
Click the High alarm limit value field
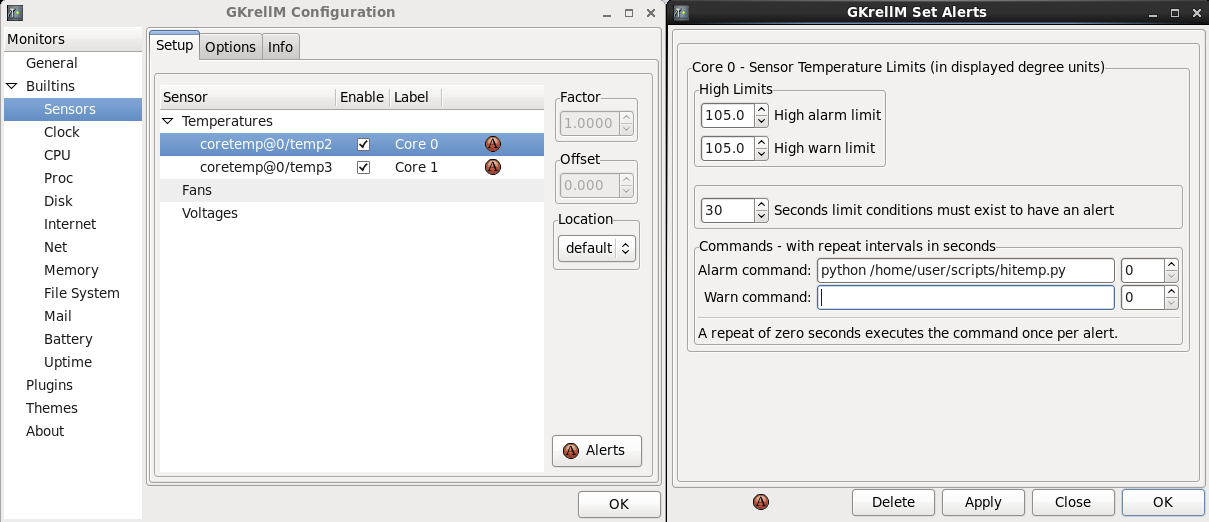point(727,115)
